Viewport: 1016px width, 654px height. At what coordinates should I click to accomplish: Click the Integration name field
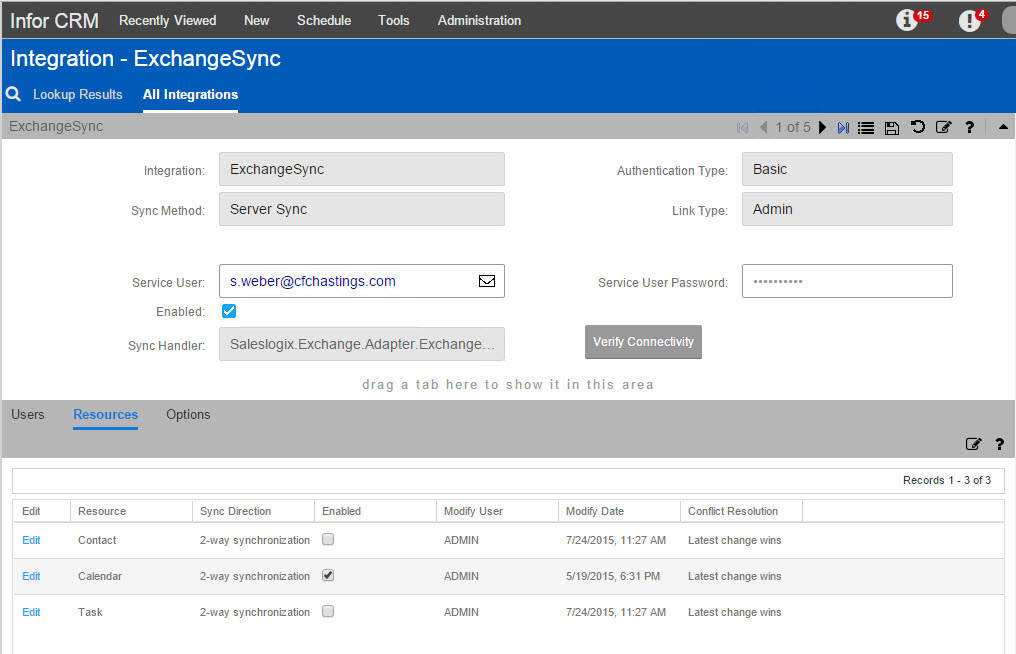tap(362, 169)
